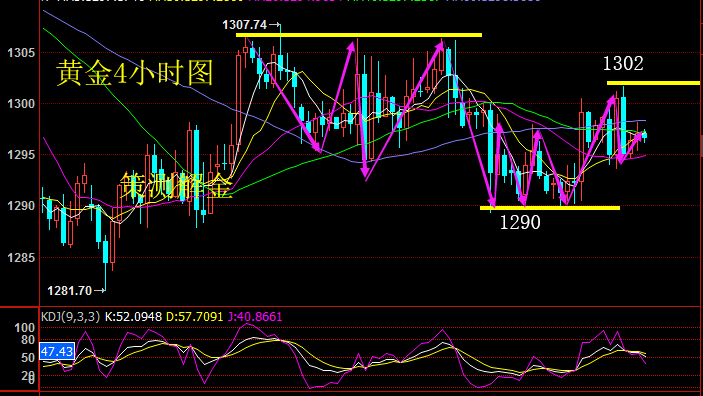Click the grey scrollbar handle on the right edge
This screenshot has width=703, height=396.
pyautogui.click(x=701, y=146)
